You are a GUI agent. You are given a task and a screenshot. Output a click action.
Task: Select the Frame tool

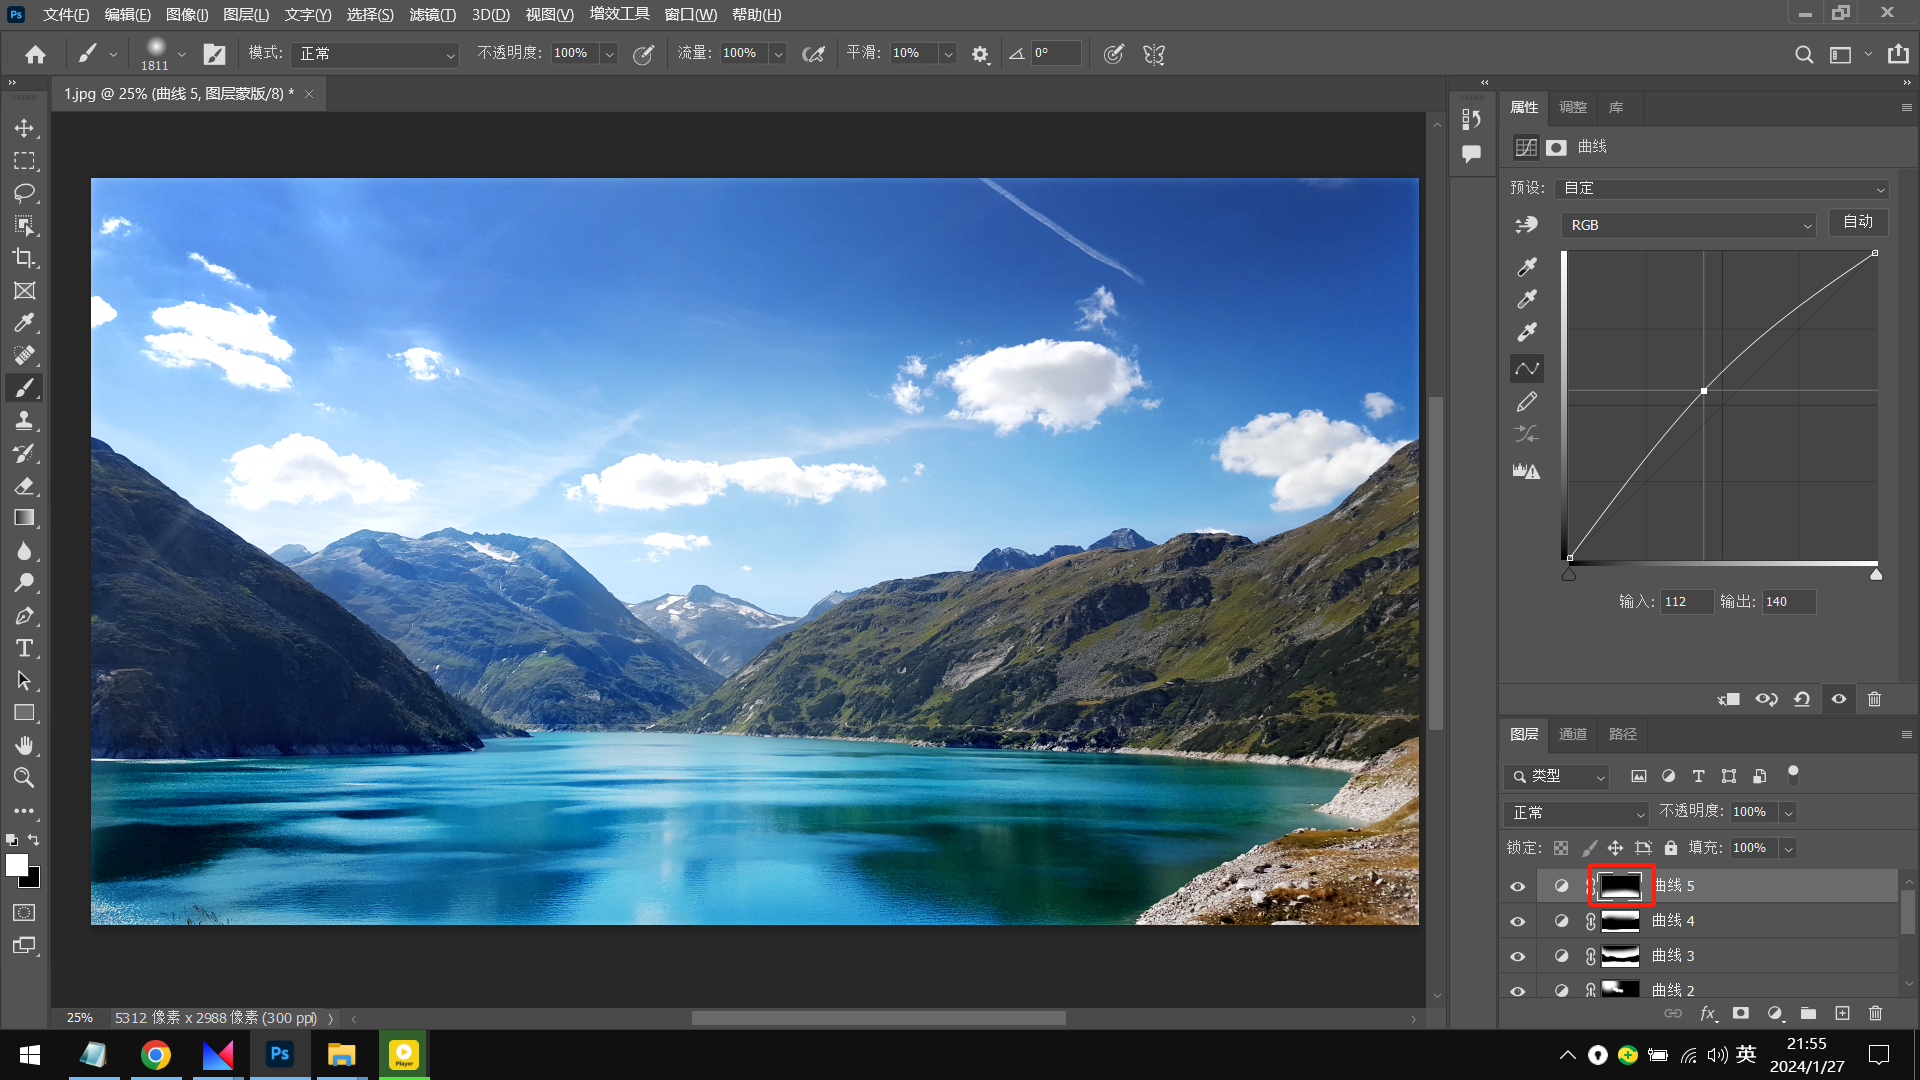click(x=24, y=291)
